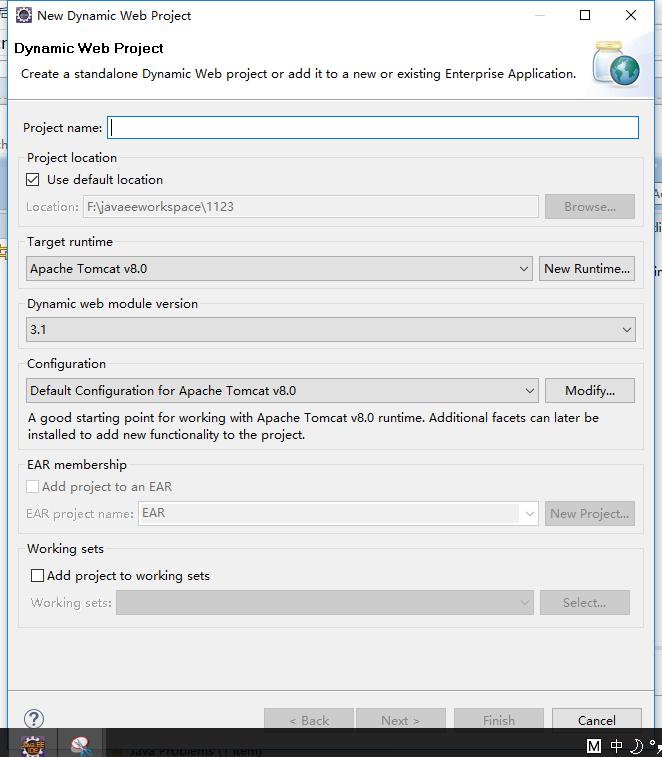Open the help question mark icon

point(34,719)
